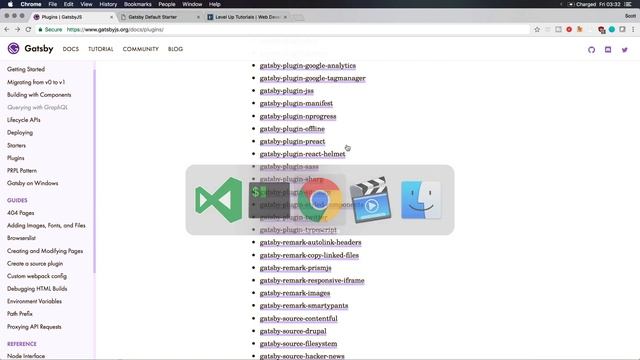Open gatsby-plugin-google-analytics link

308,66
